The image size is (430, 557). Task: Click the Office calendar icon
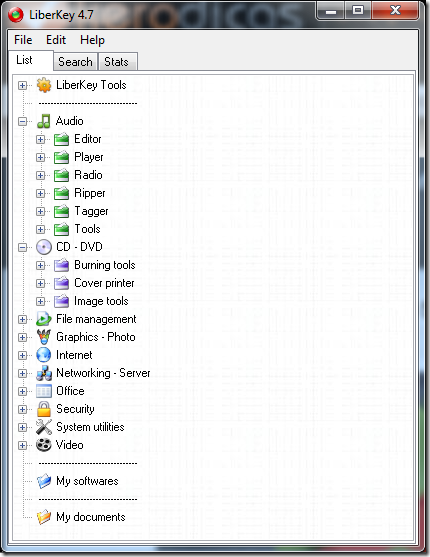pyautogui.click(x=44, y=391)
